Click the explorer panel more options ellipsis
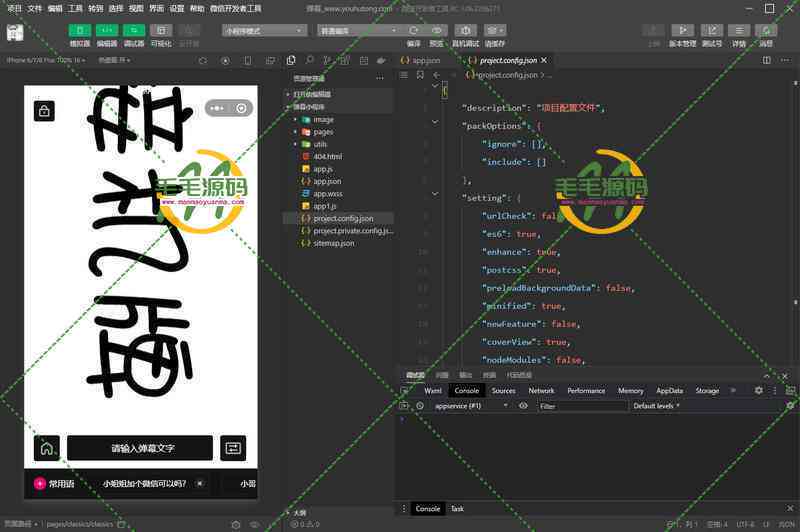 click(380, 78)
